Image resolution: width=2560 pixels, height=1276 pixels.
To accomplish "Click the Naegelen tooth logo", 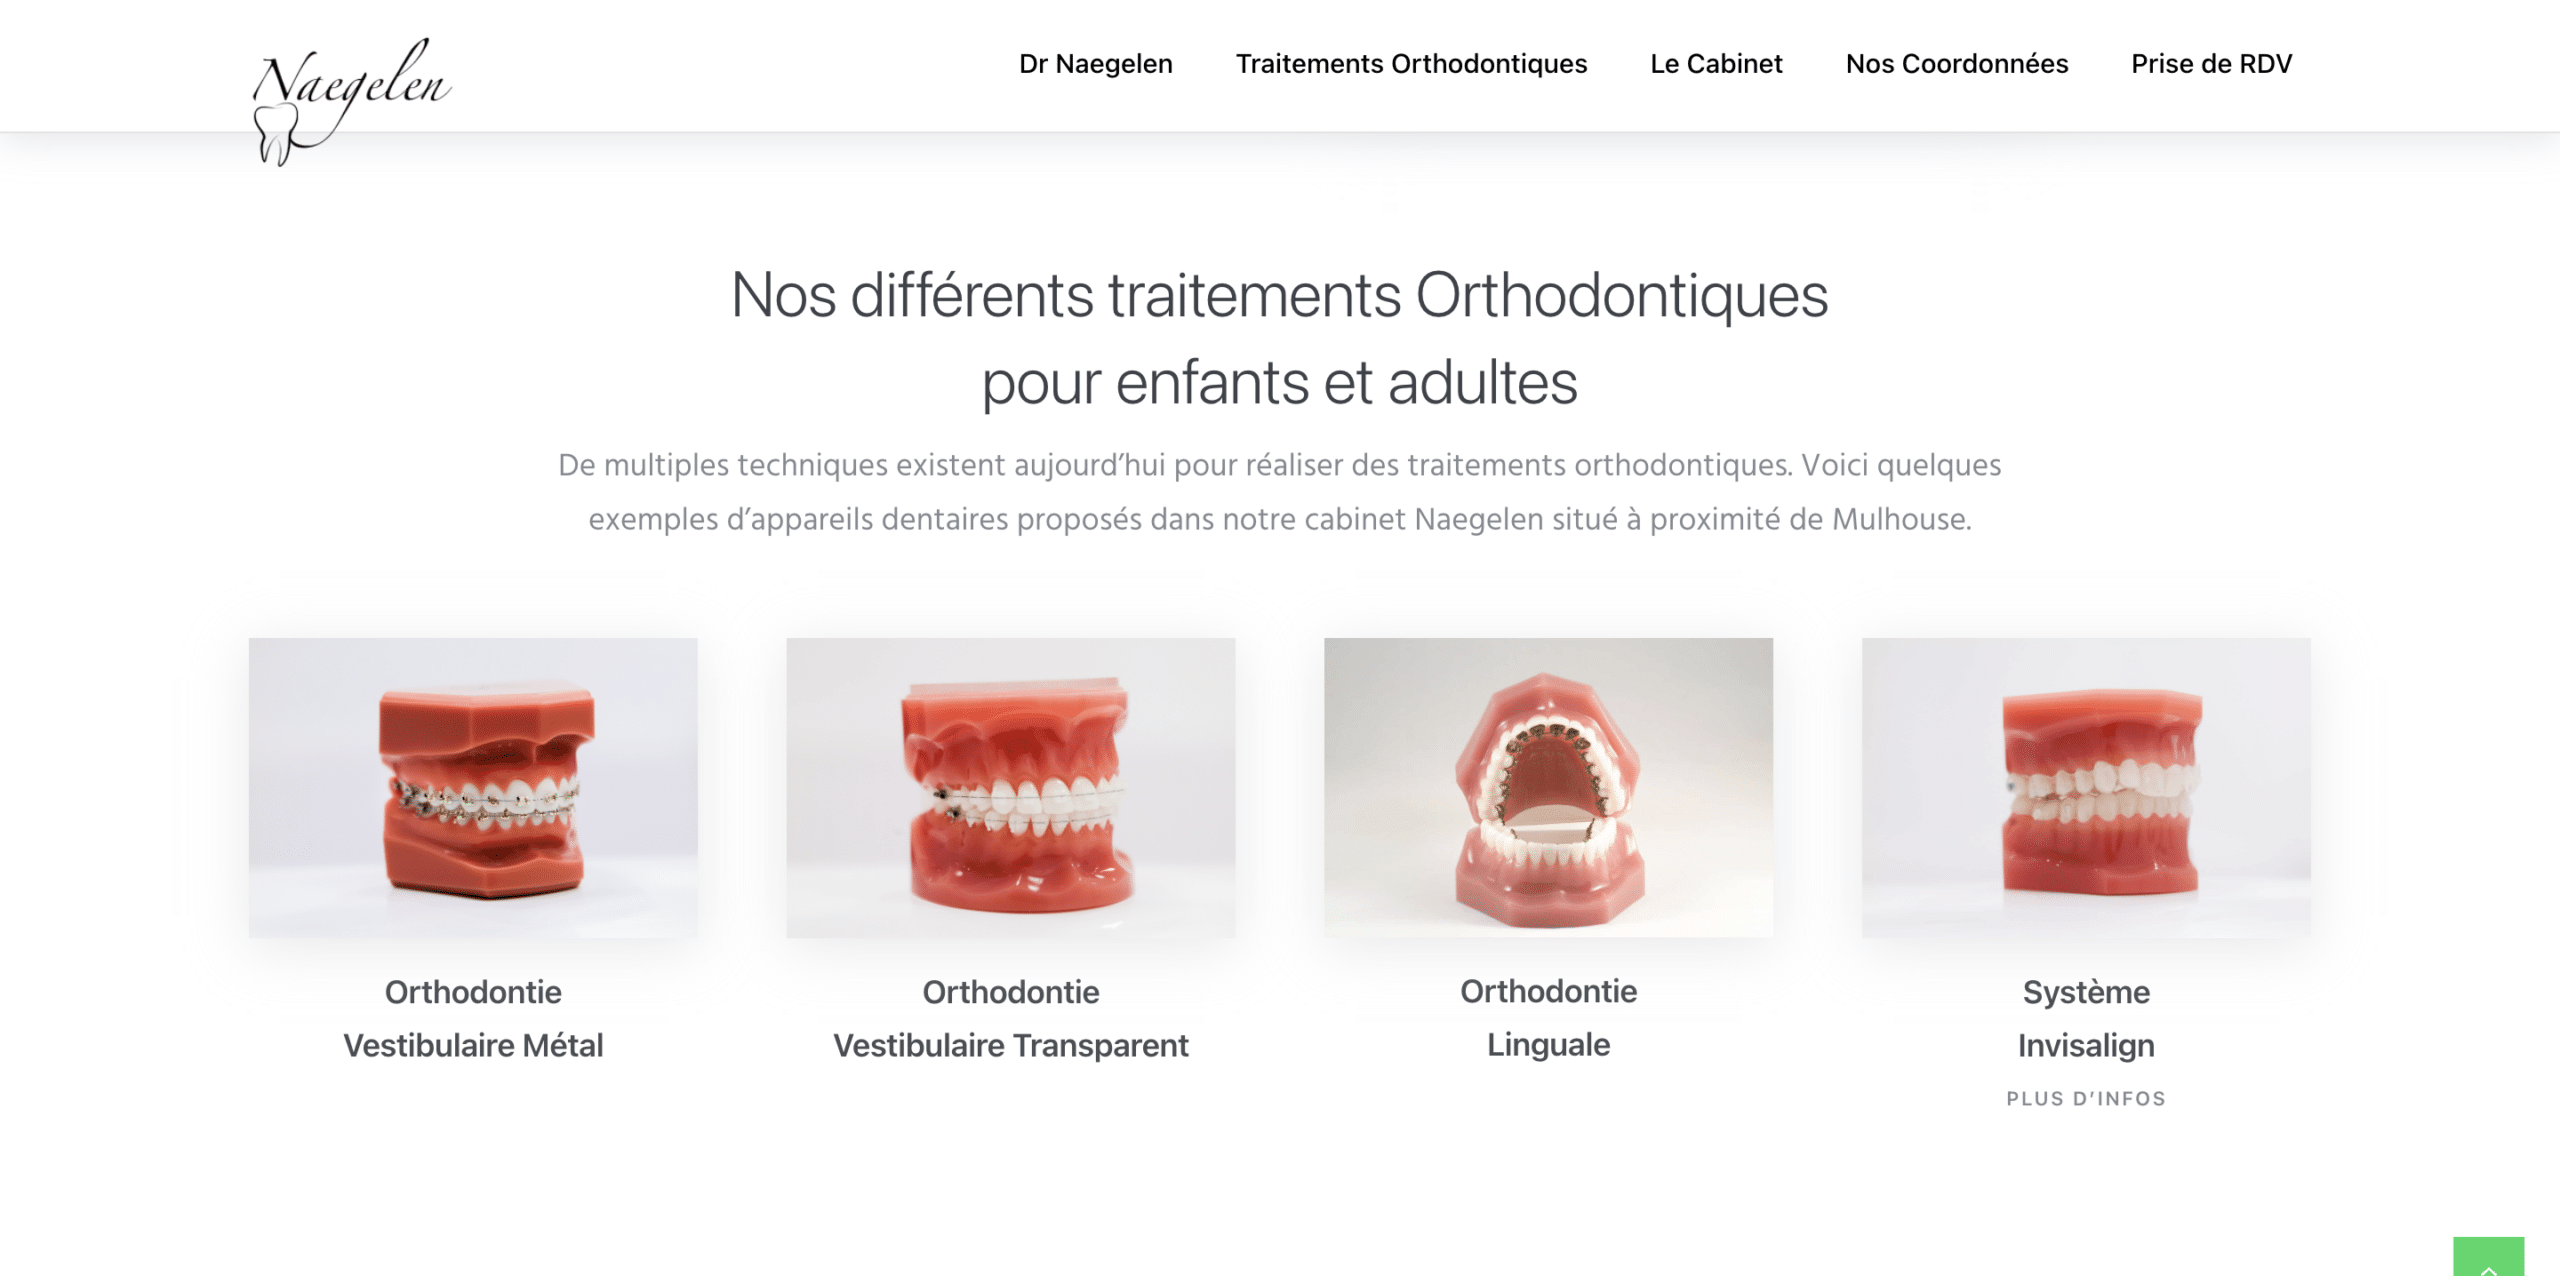I will pos(350,101).
